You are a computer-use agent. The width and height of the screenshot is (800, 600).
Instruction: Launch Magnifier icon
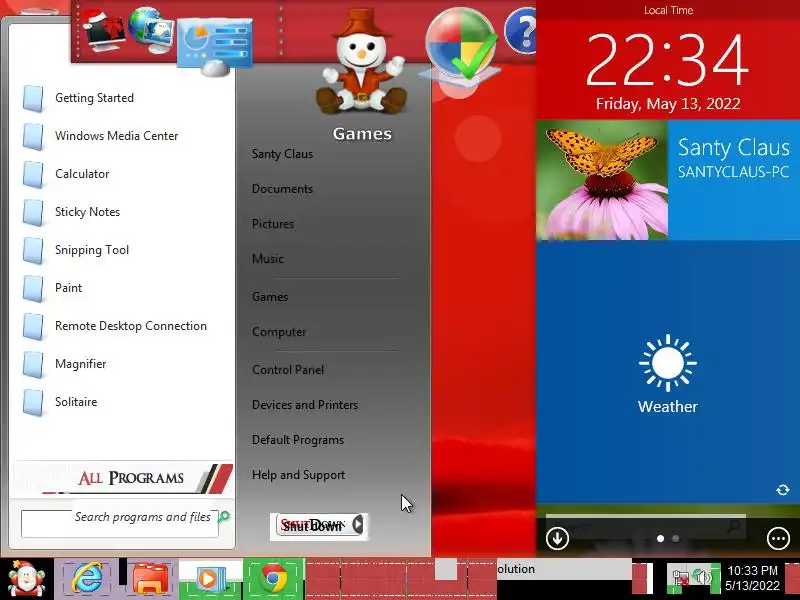point(33,364)
